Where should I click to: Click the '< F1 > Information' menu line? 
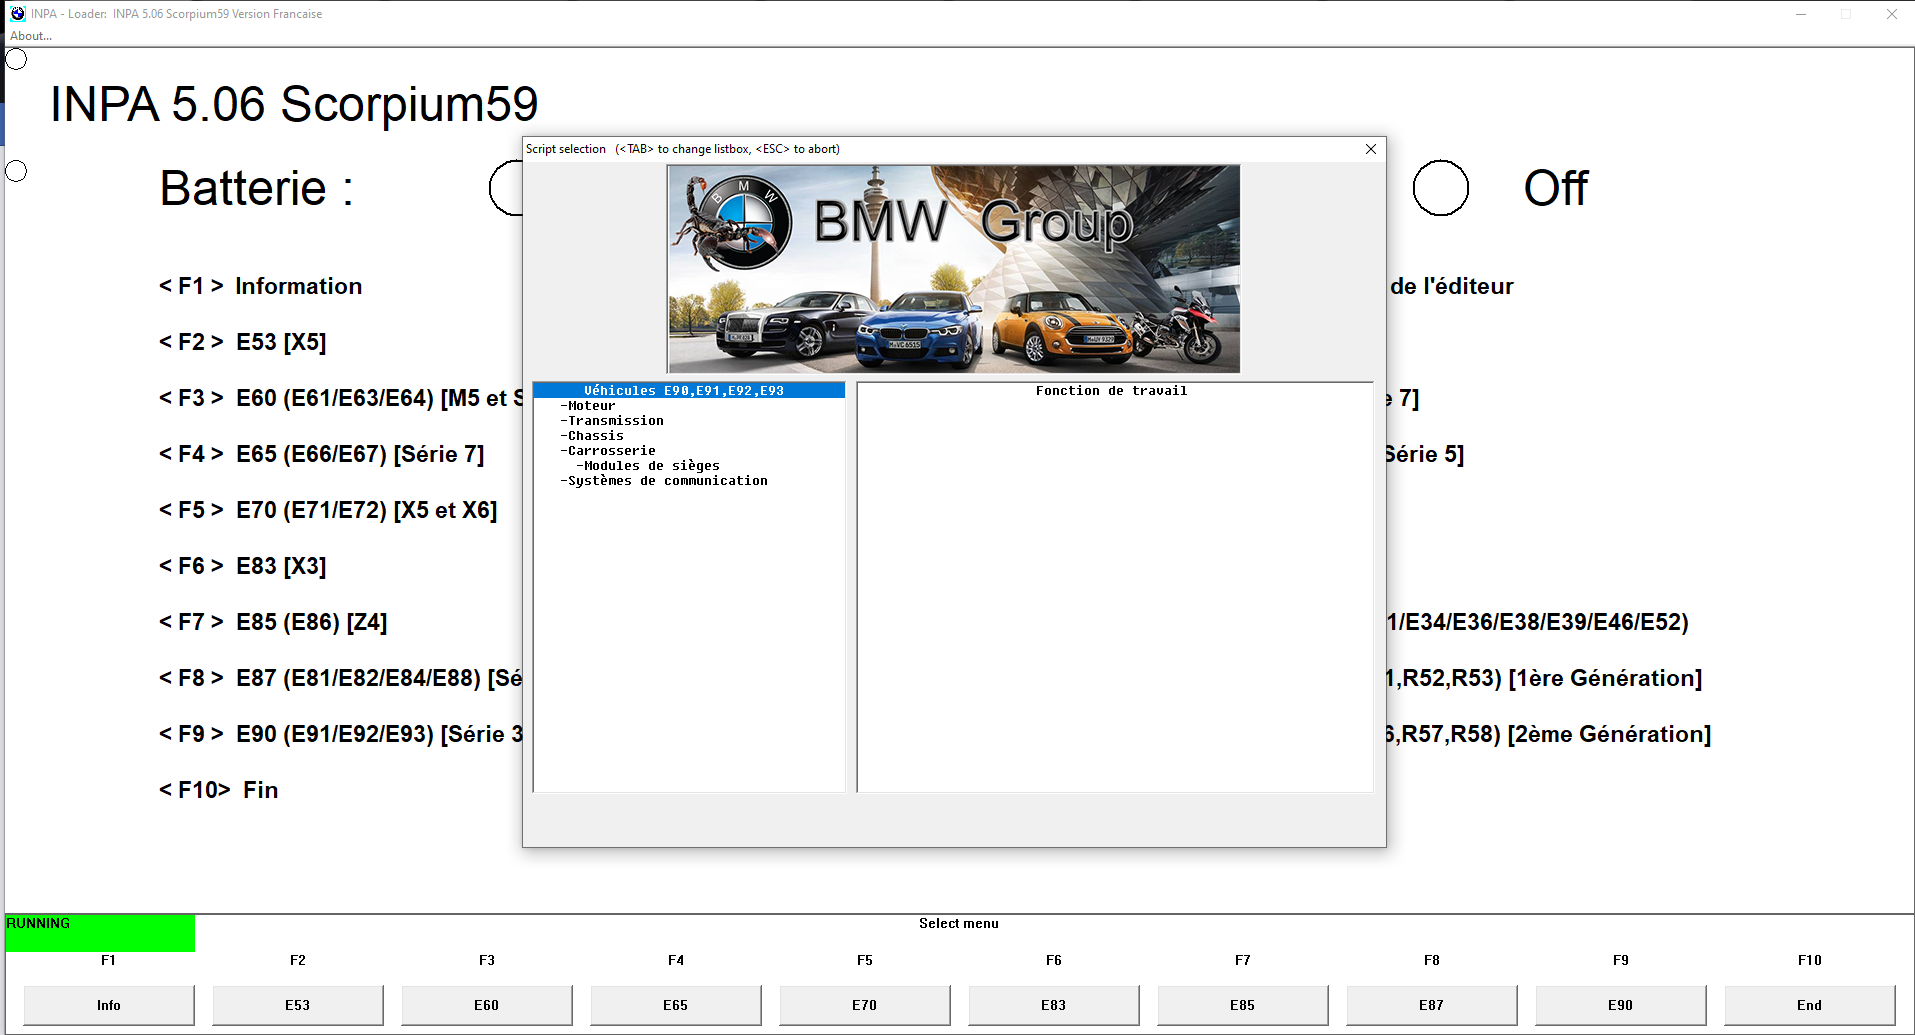261,286
